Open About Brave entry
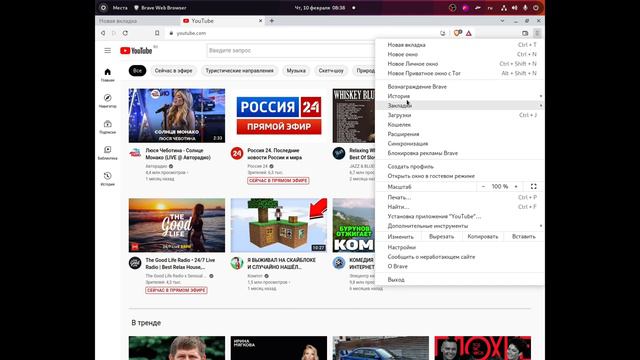640x360 pixels. [x=460, y=266]
